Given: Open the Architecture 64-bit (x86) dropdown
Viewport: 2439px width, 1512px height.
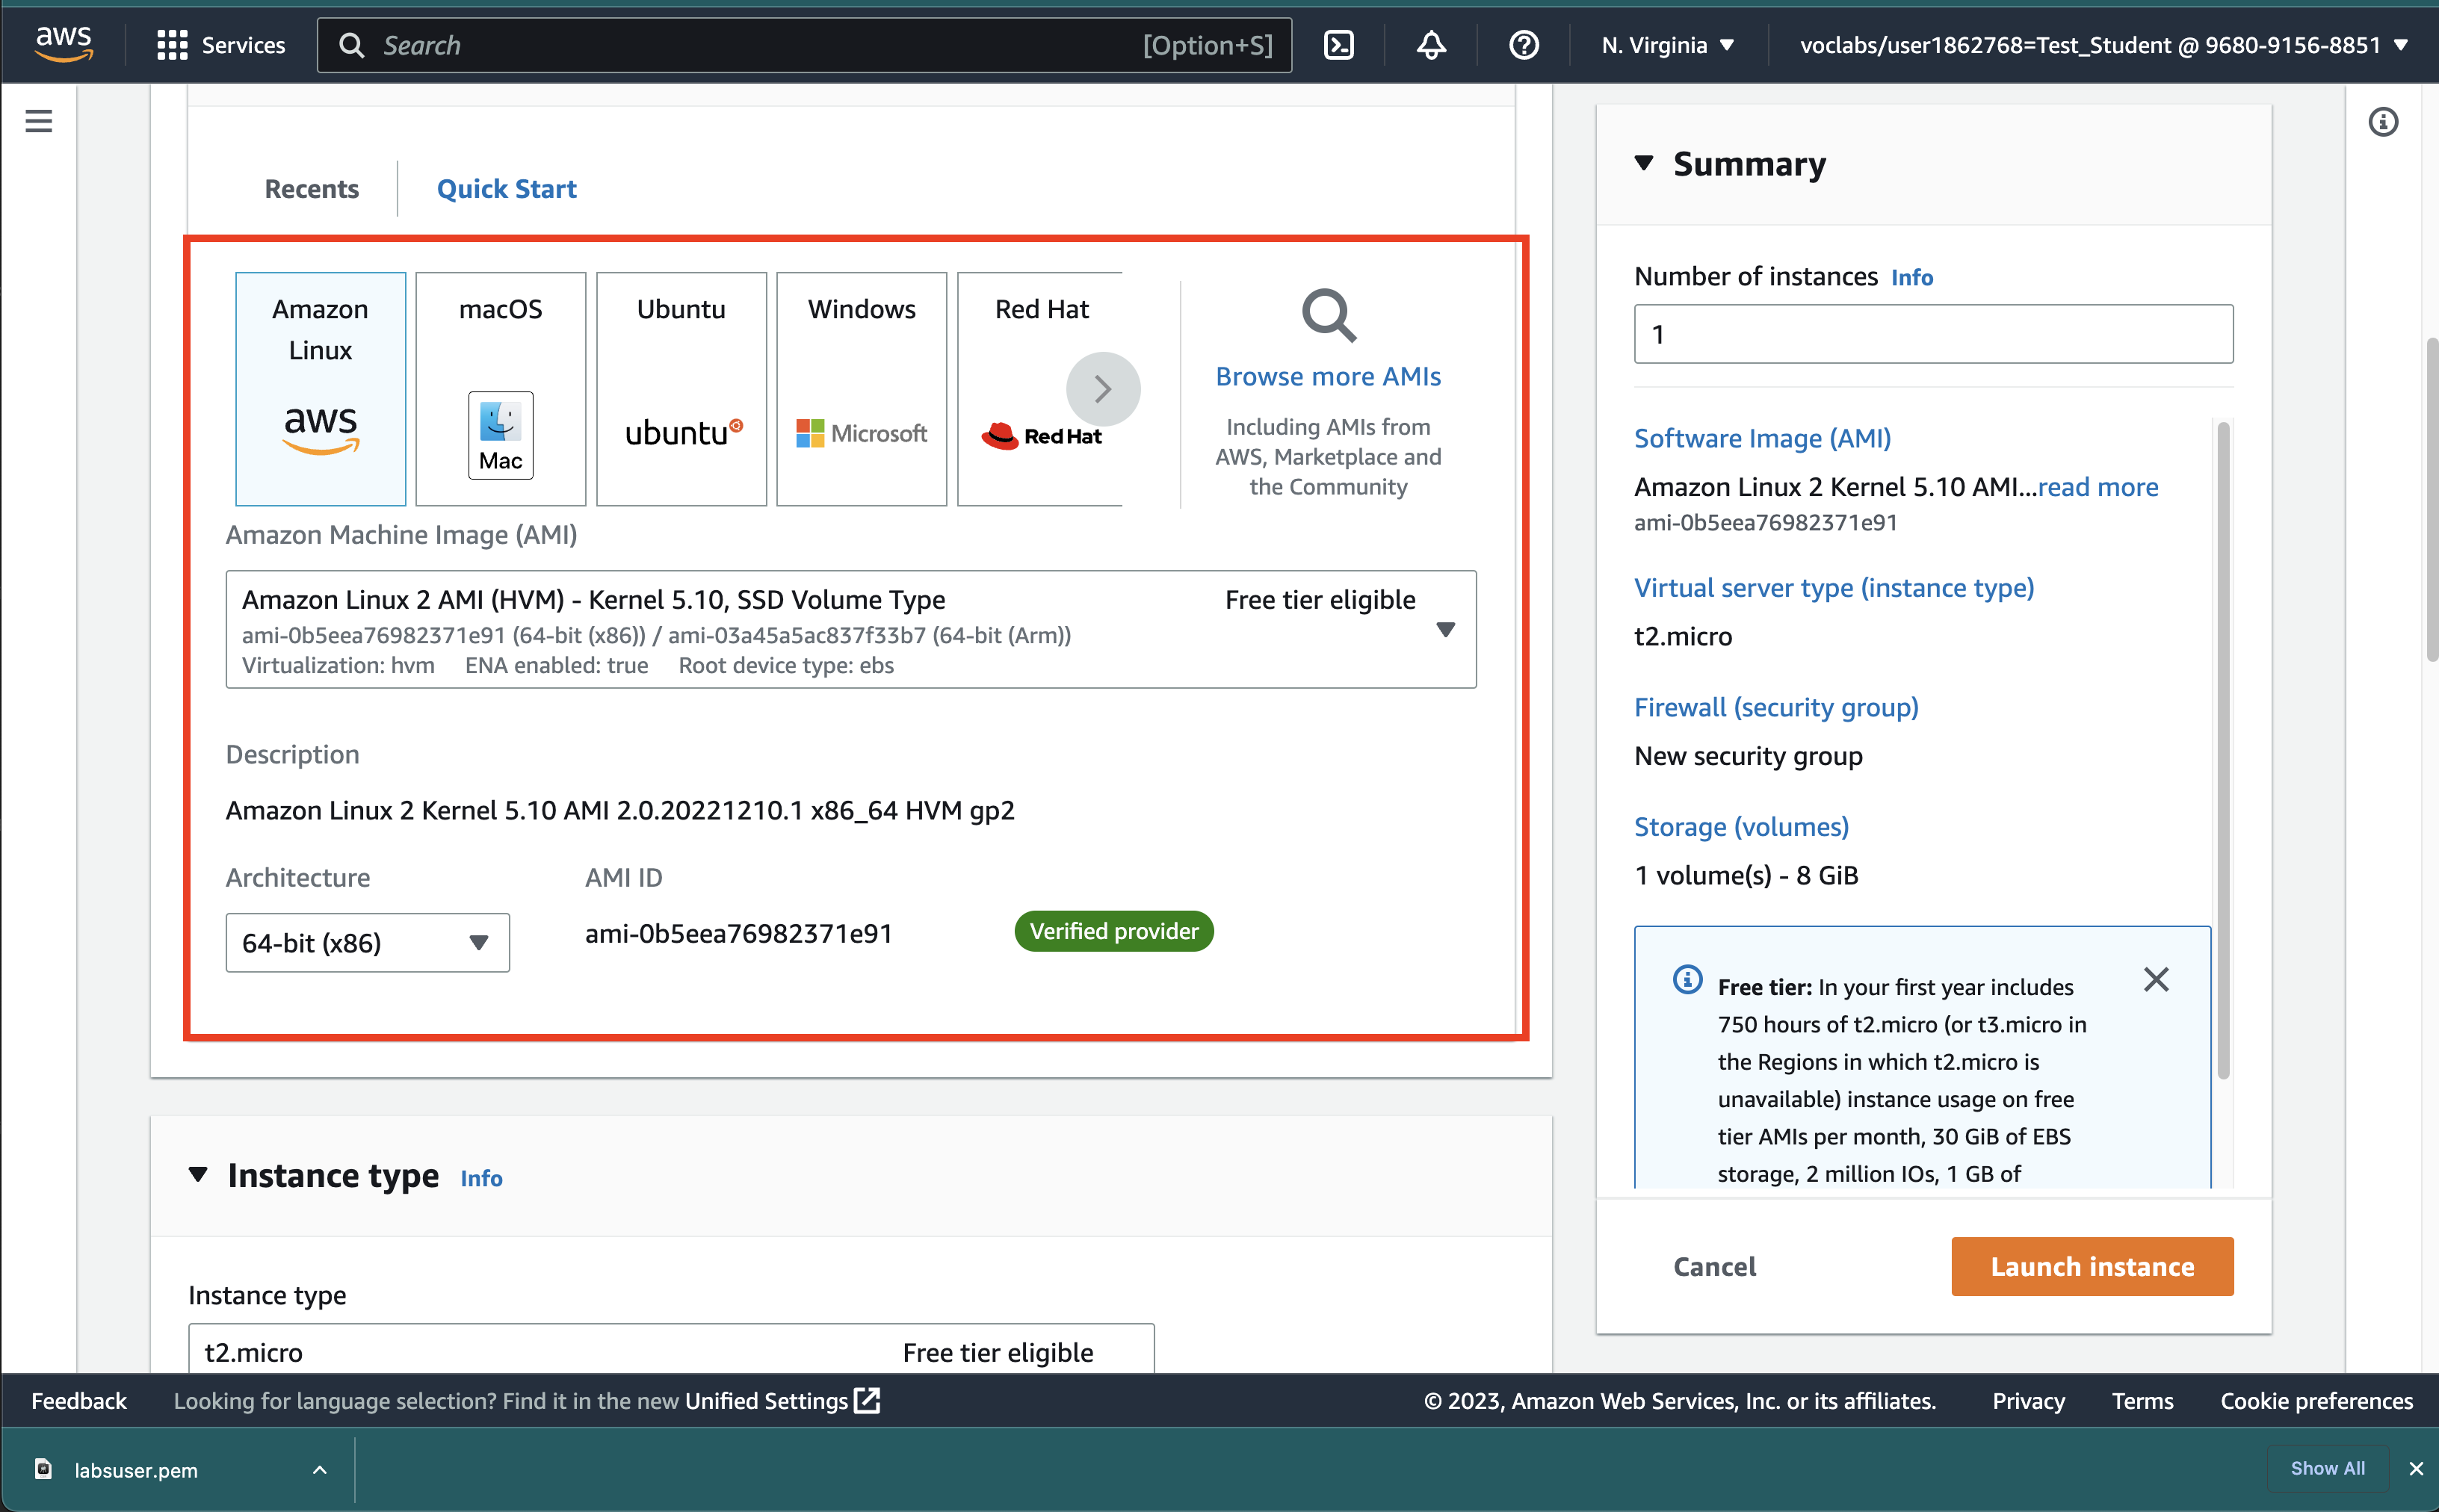Looking at the screenshot, I should pyautogui.click(x=367, y=942).
